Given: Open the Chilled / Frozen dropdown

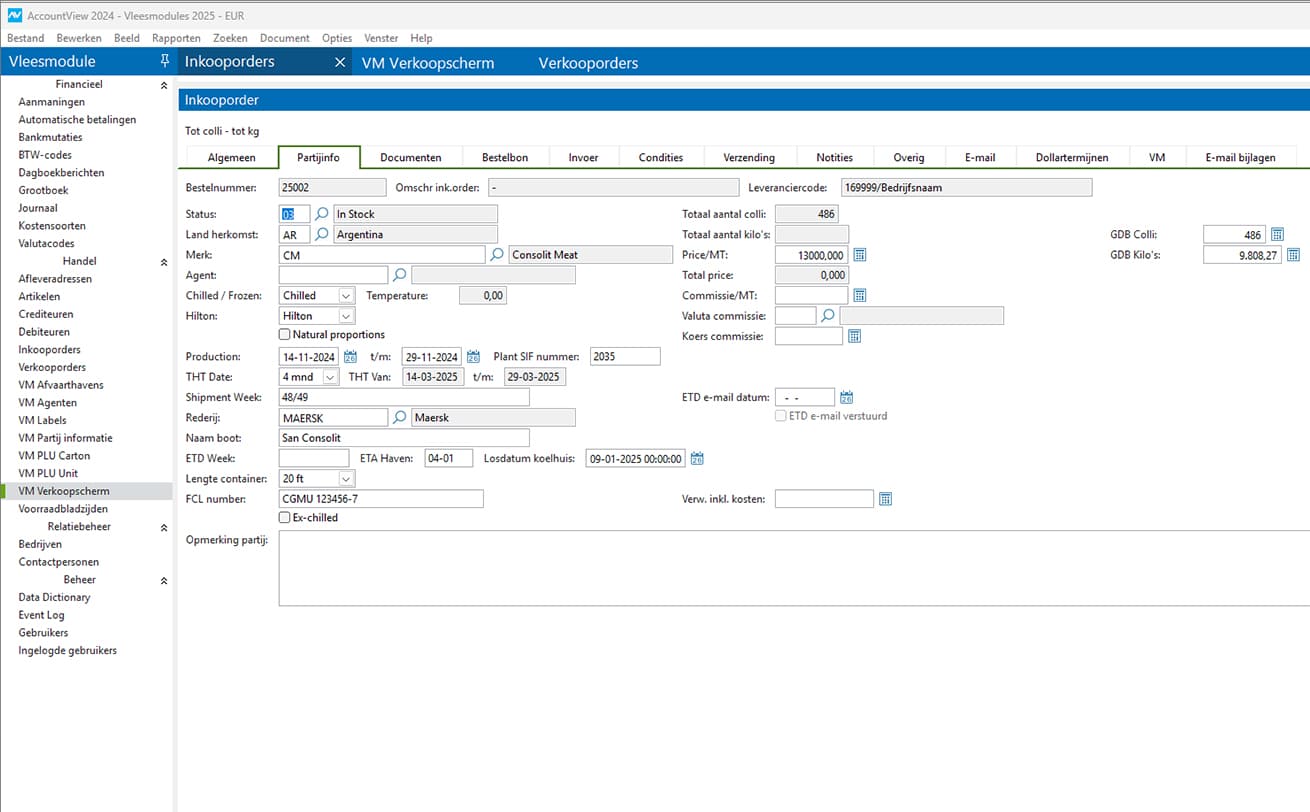Looking at the screenshot, I should (345, 296).
